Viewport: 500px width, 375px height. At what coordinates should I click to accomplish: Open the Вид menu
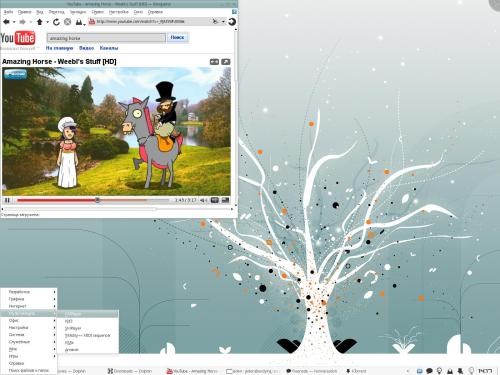point(40,12)
